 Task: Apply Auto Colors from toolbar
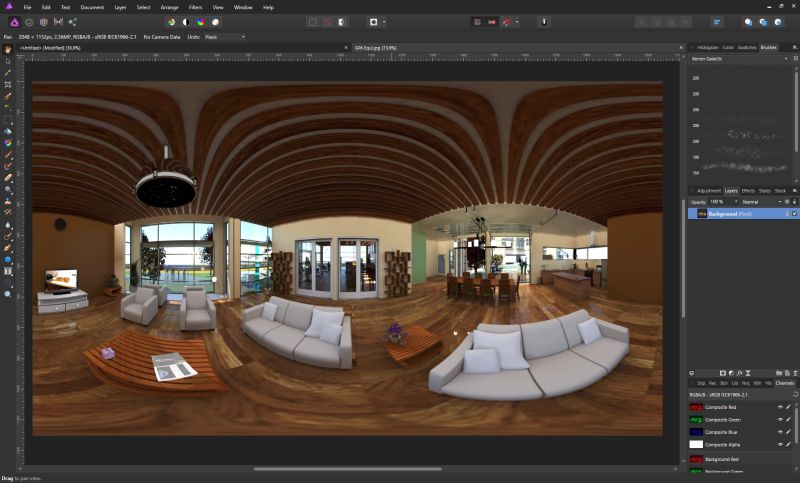pyautogui.click(x=201, y=22)
